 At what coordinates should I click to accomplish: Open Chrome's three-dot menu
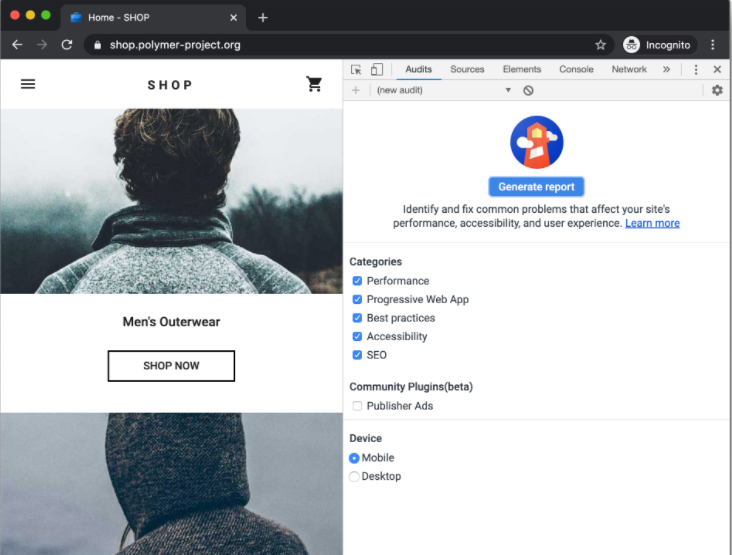point(712,45)
